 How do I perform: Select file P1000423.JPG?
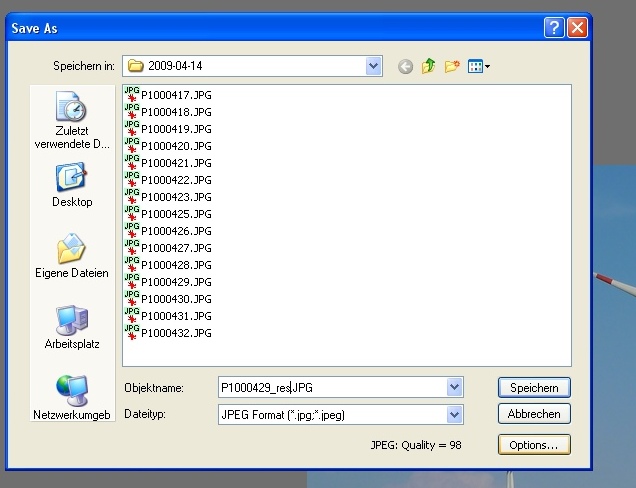(168, 197)
